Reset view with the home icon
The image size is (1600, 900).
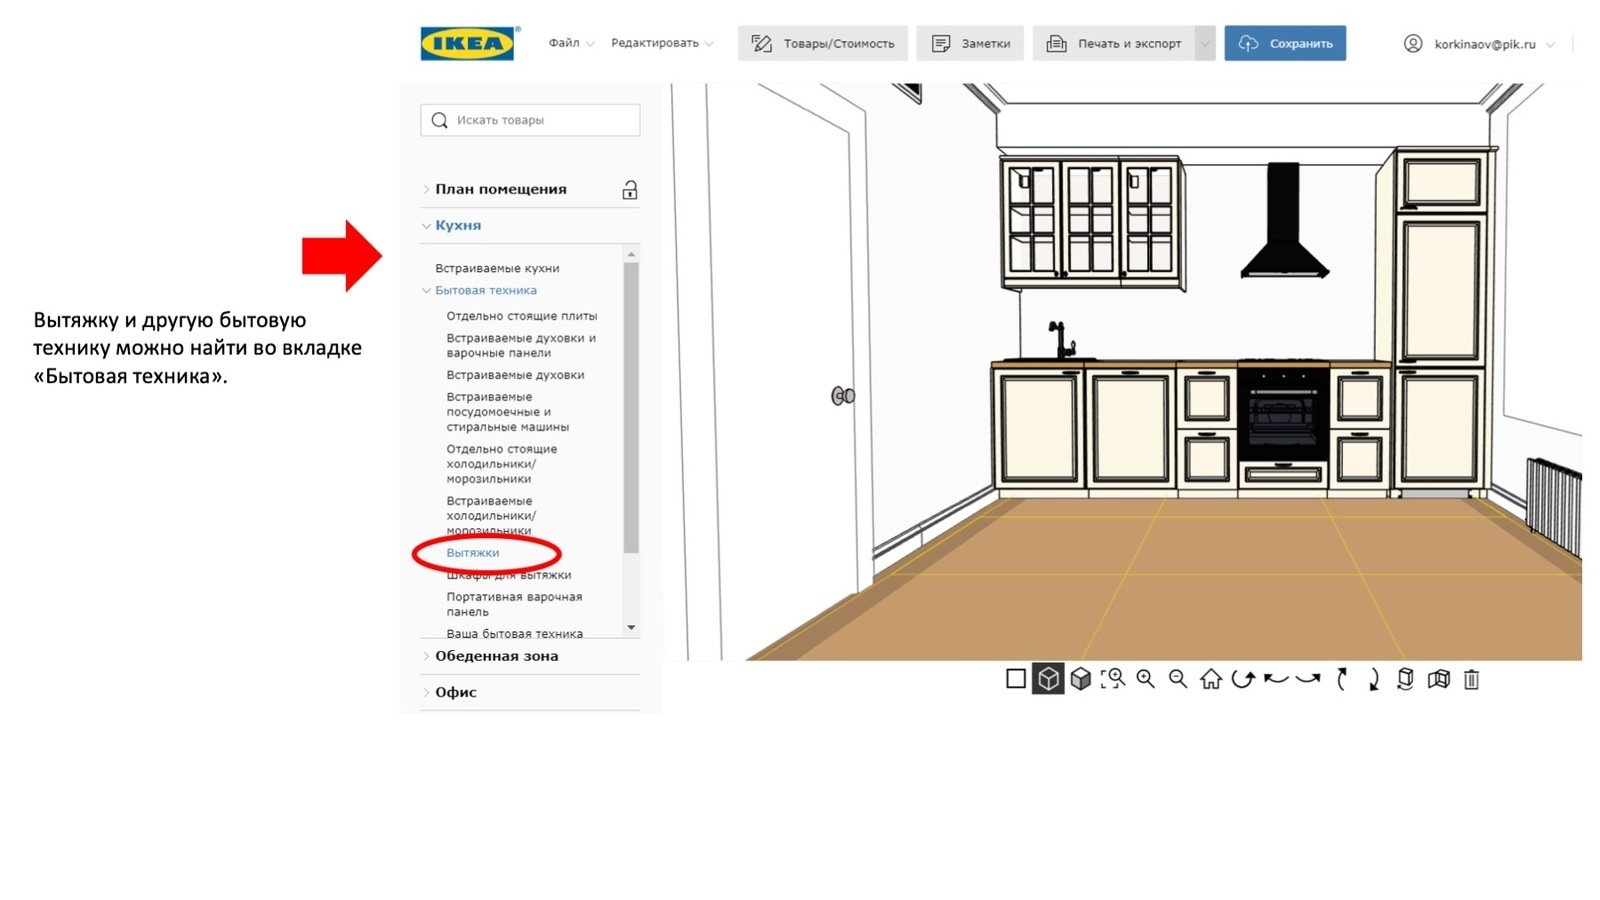1211,679
